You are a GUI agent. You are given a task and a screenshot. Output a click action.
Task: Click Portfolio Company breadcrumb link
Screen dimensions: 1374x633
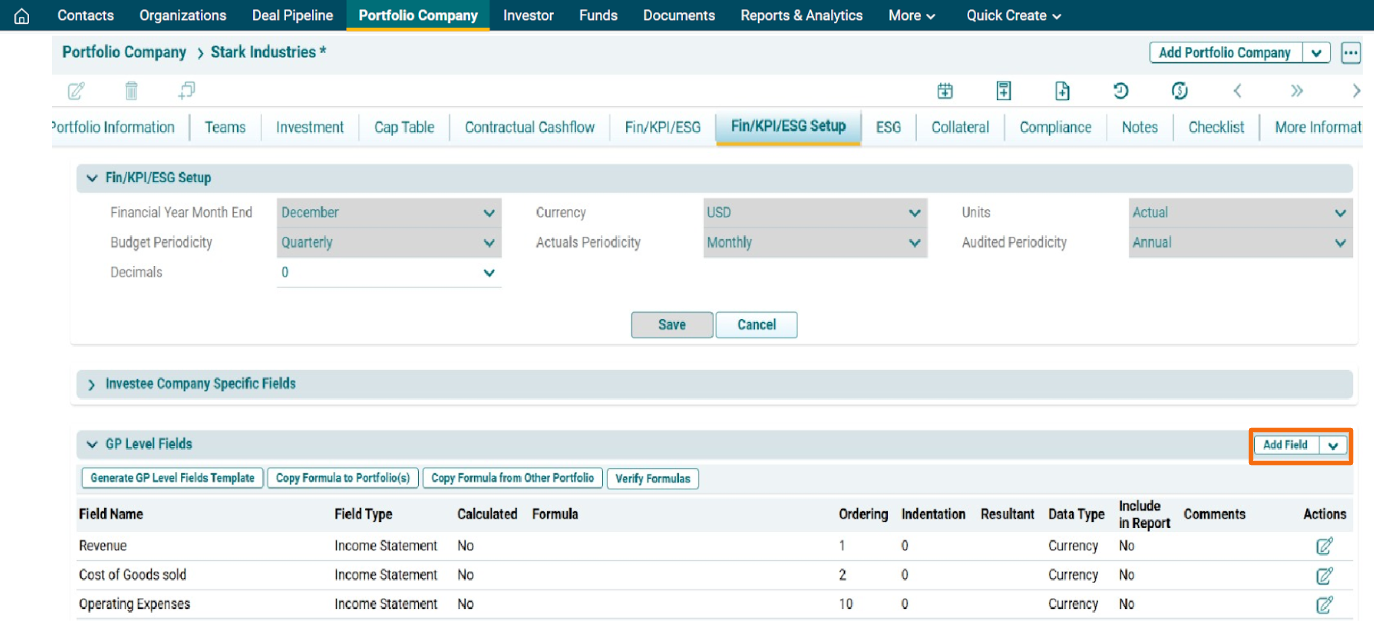[x=124, y=52]
